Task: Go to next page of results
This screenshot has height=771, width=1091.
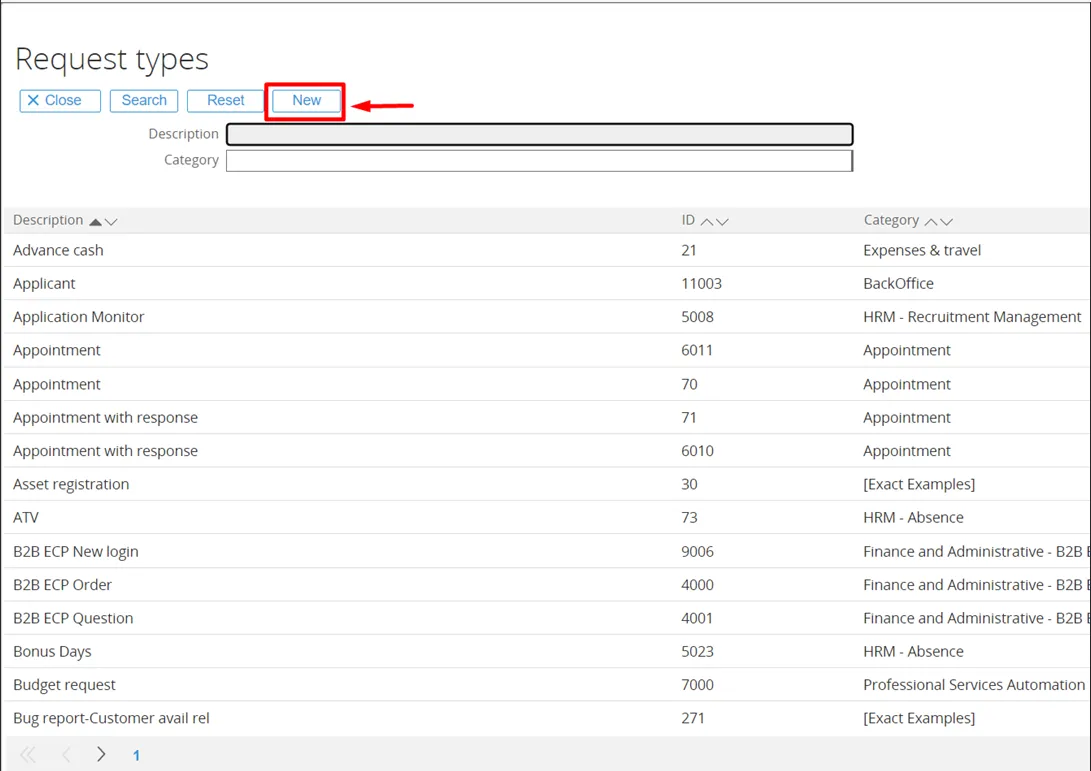Action: (x=101, y=754)
